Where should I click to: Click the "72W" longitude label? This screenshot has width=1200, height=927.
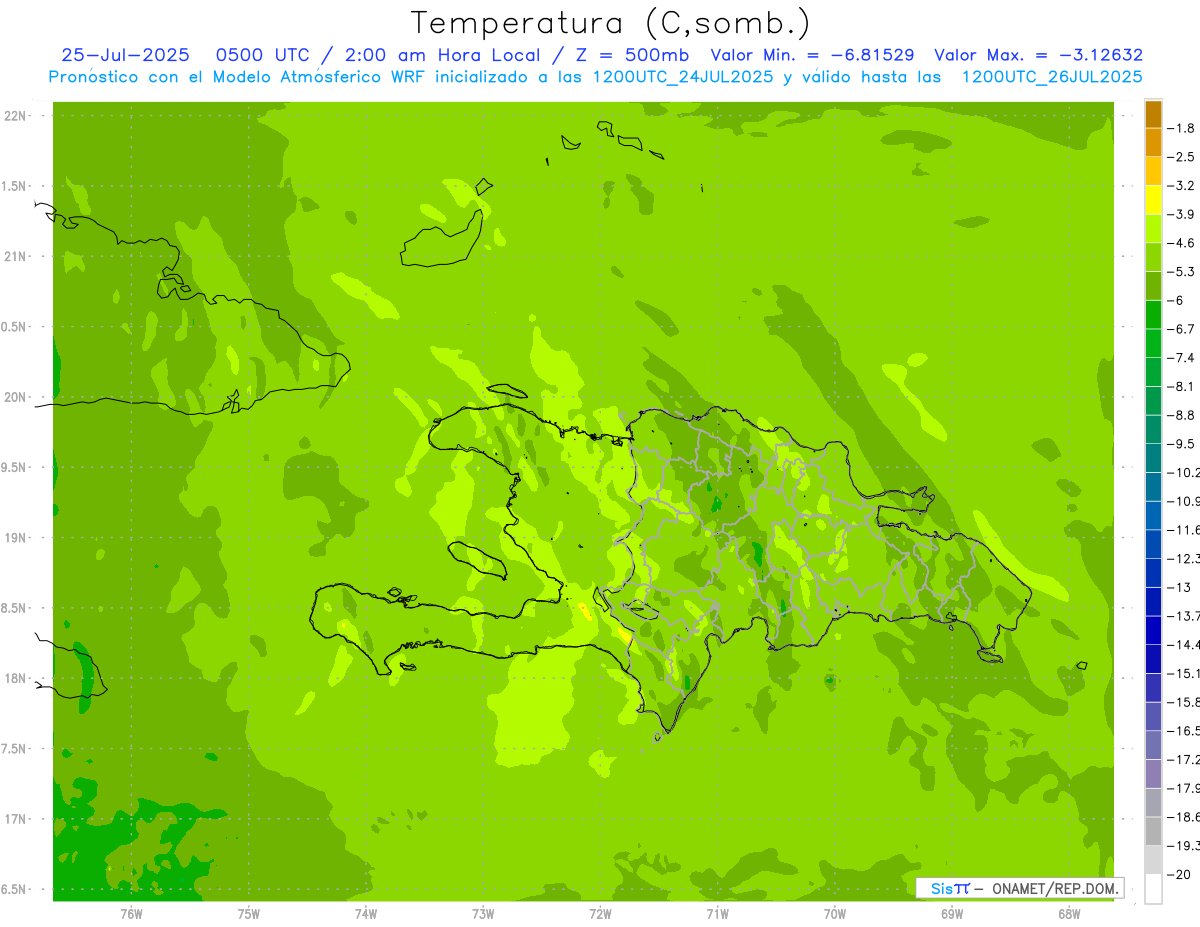tap(600, 913)
